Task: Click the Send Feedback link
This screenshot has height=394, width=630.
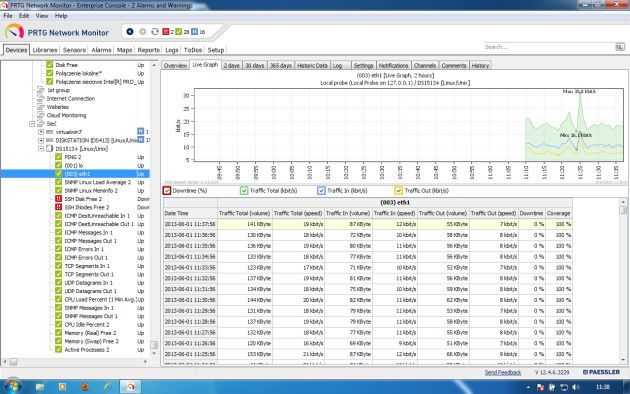Action: tap(503, 372)
